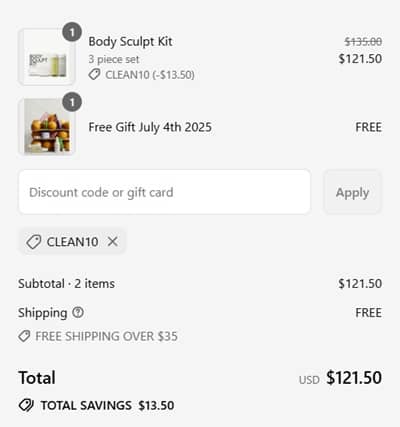400x427 pixels.
Task: Open the Free Gift July 4th thumbnail
Action: [47, 127]
